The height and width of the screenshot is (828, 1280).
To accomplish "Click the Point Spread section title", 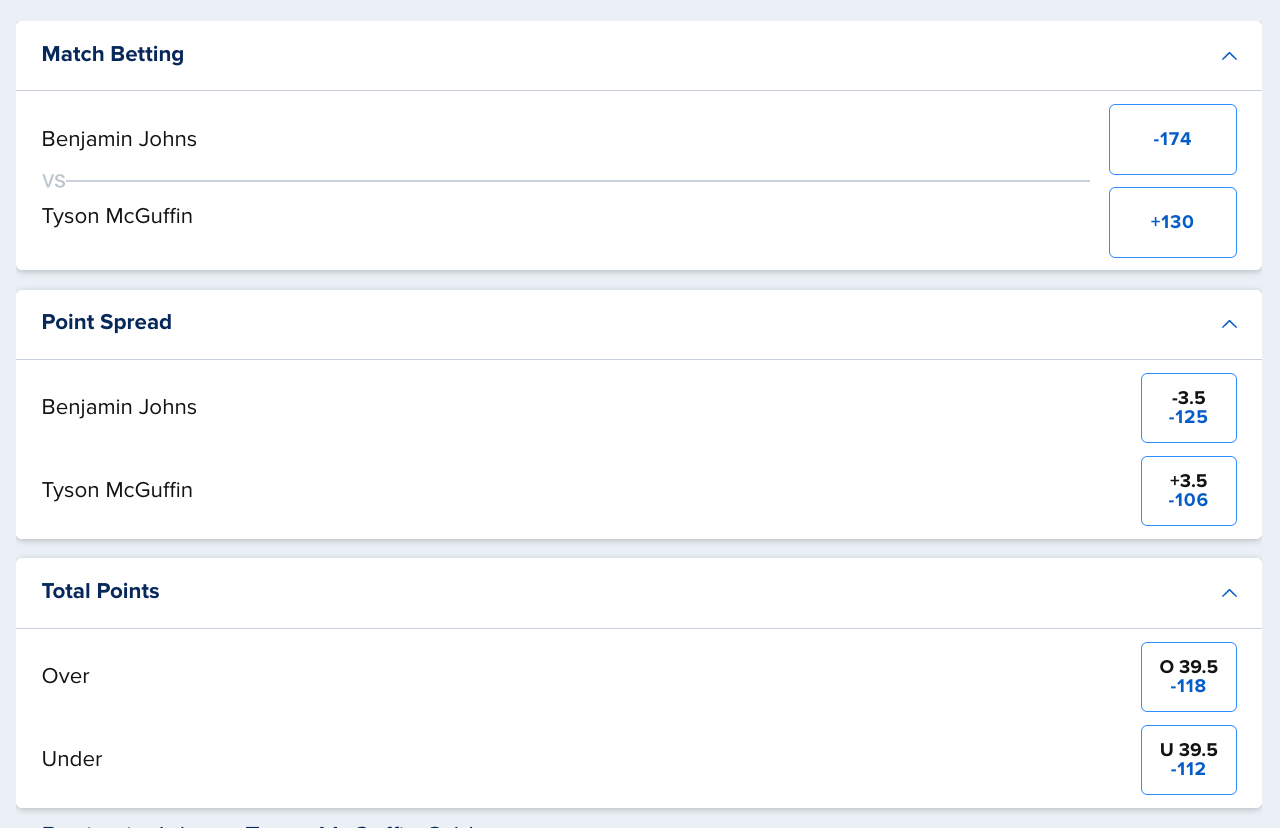I will pyautogui.click(x=107, y=322).
